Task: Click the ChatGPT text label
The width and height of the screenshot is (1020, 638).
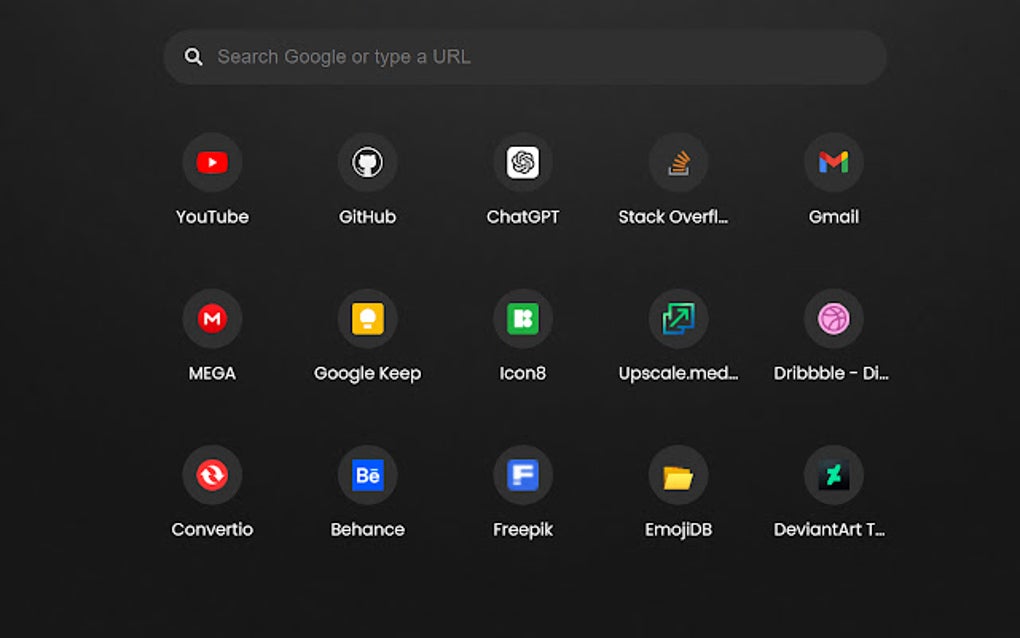Action: click(x=522, y=216)
